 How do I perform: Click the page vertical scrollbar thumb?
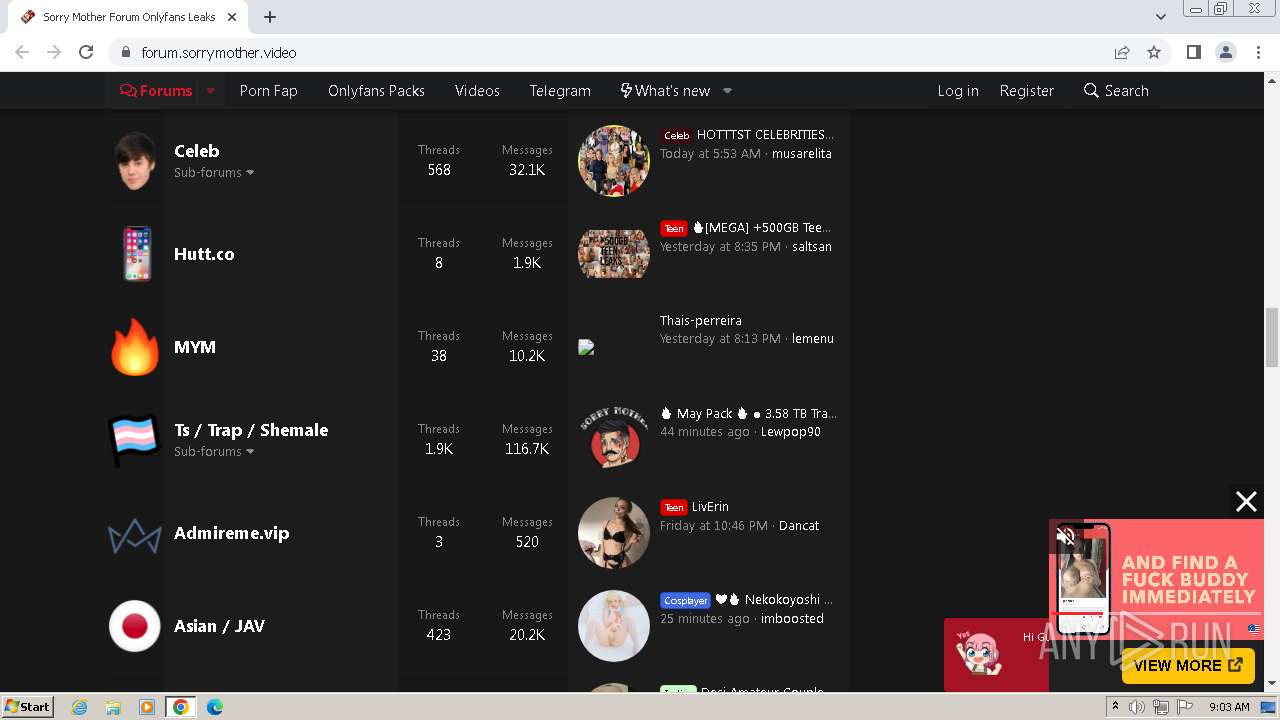[x=1272, y=338]
